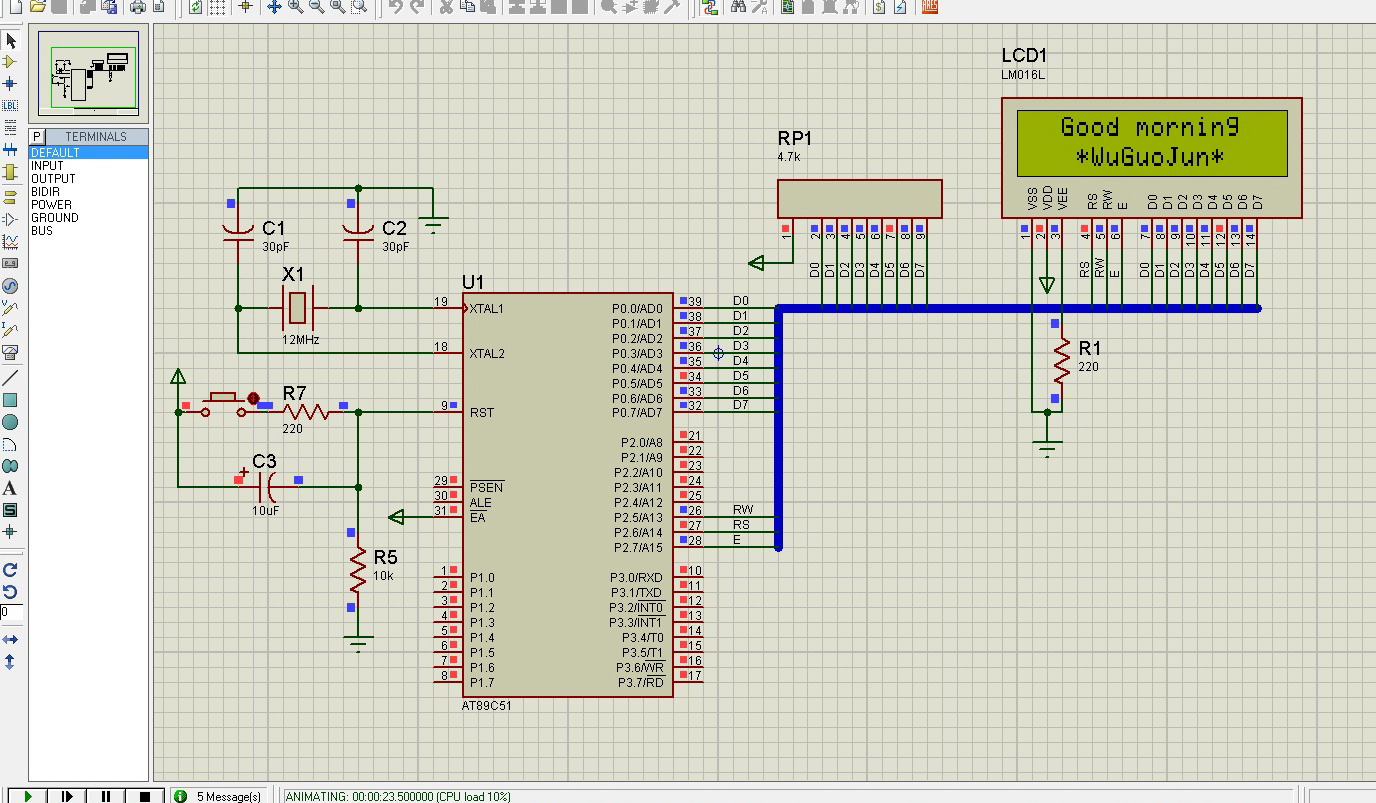Select the Wire Label (LBL) tool

tap(11, 105)
